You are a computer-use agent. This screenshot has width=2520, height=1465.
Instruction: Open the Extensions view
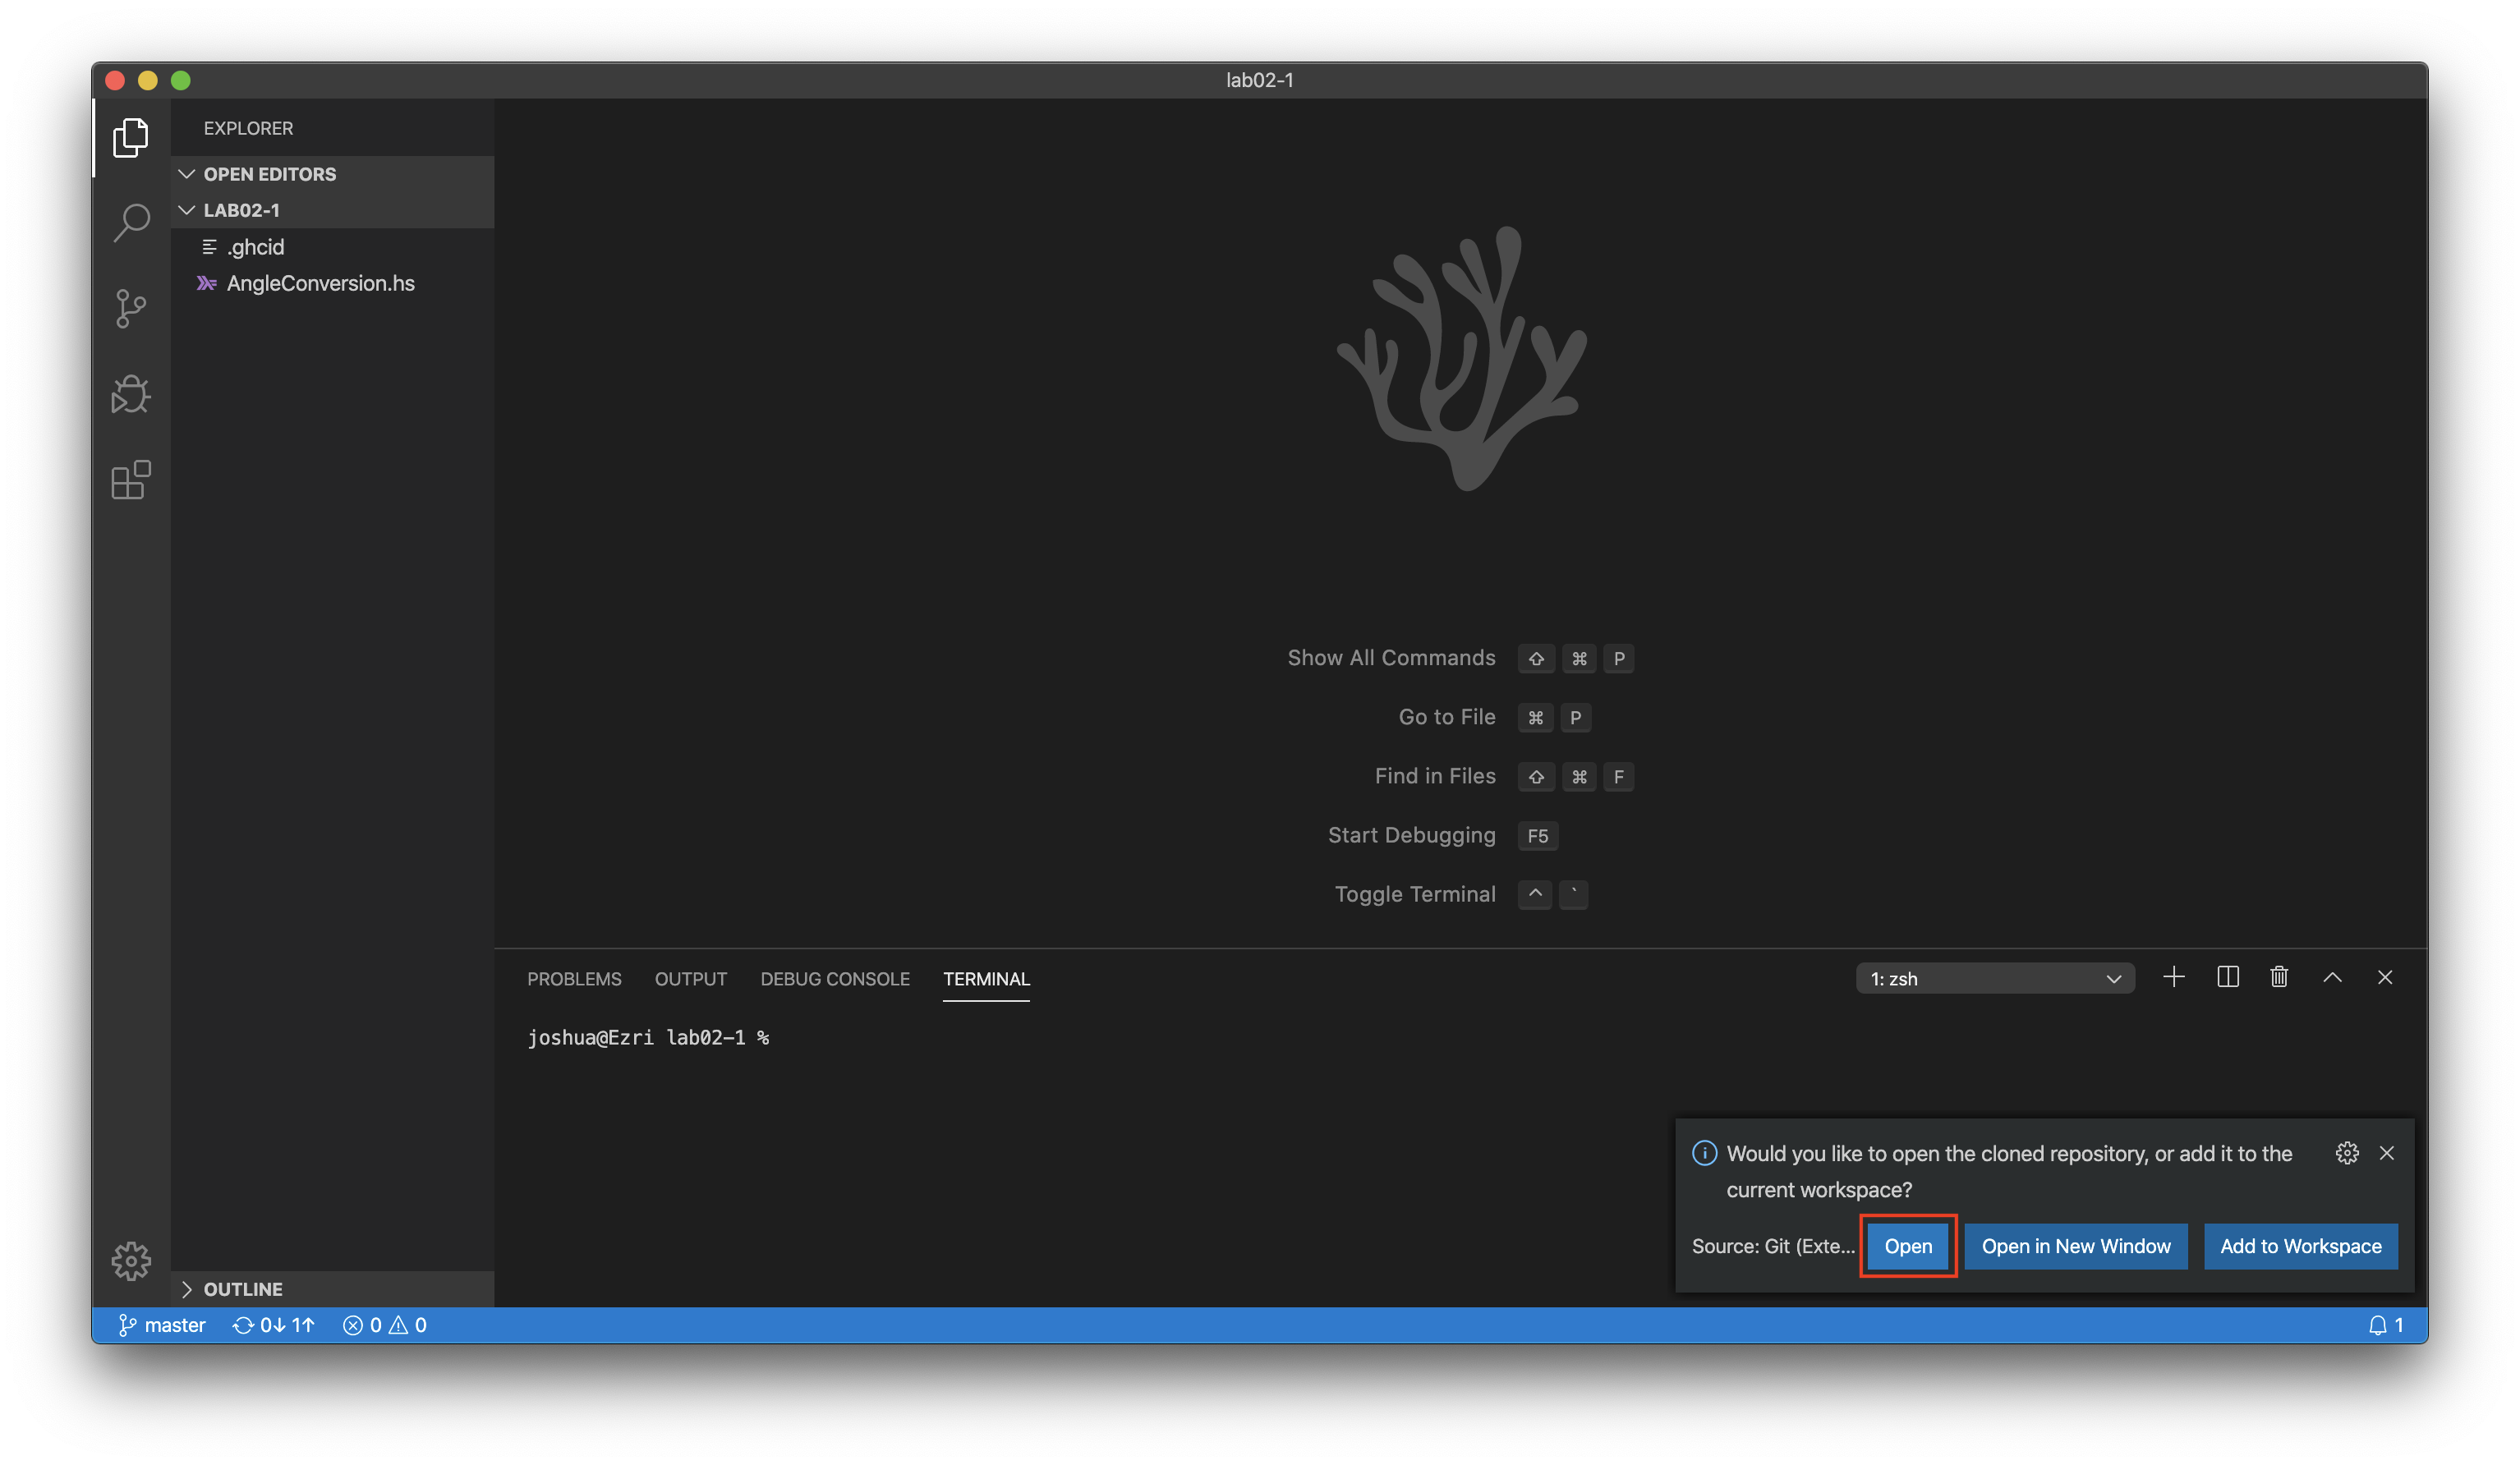coord(131,480)
